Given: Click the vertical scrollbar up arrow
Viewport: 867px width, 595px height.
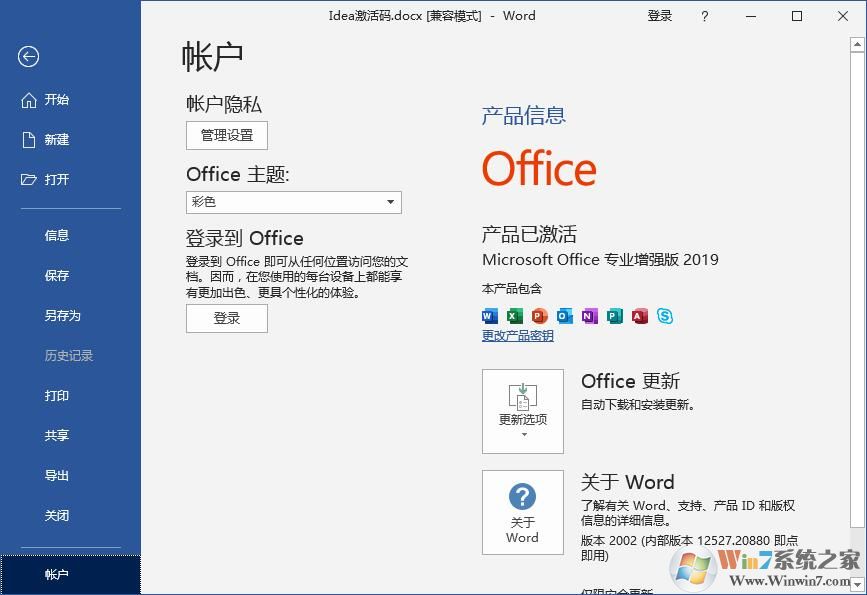Looking at the screenshot, I should pyautogui.click(x=855, y=43).
